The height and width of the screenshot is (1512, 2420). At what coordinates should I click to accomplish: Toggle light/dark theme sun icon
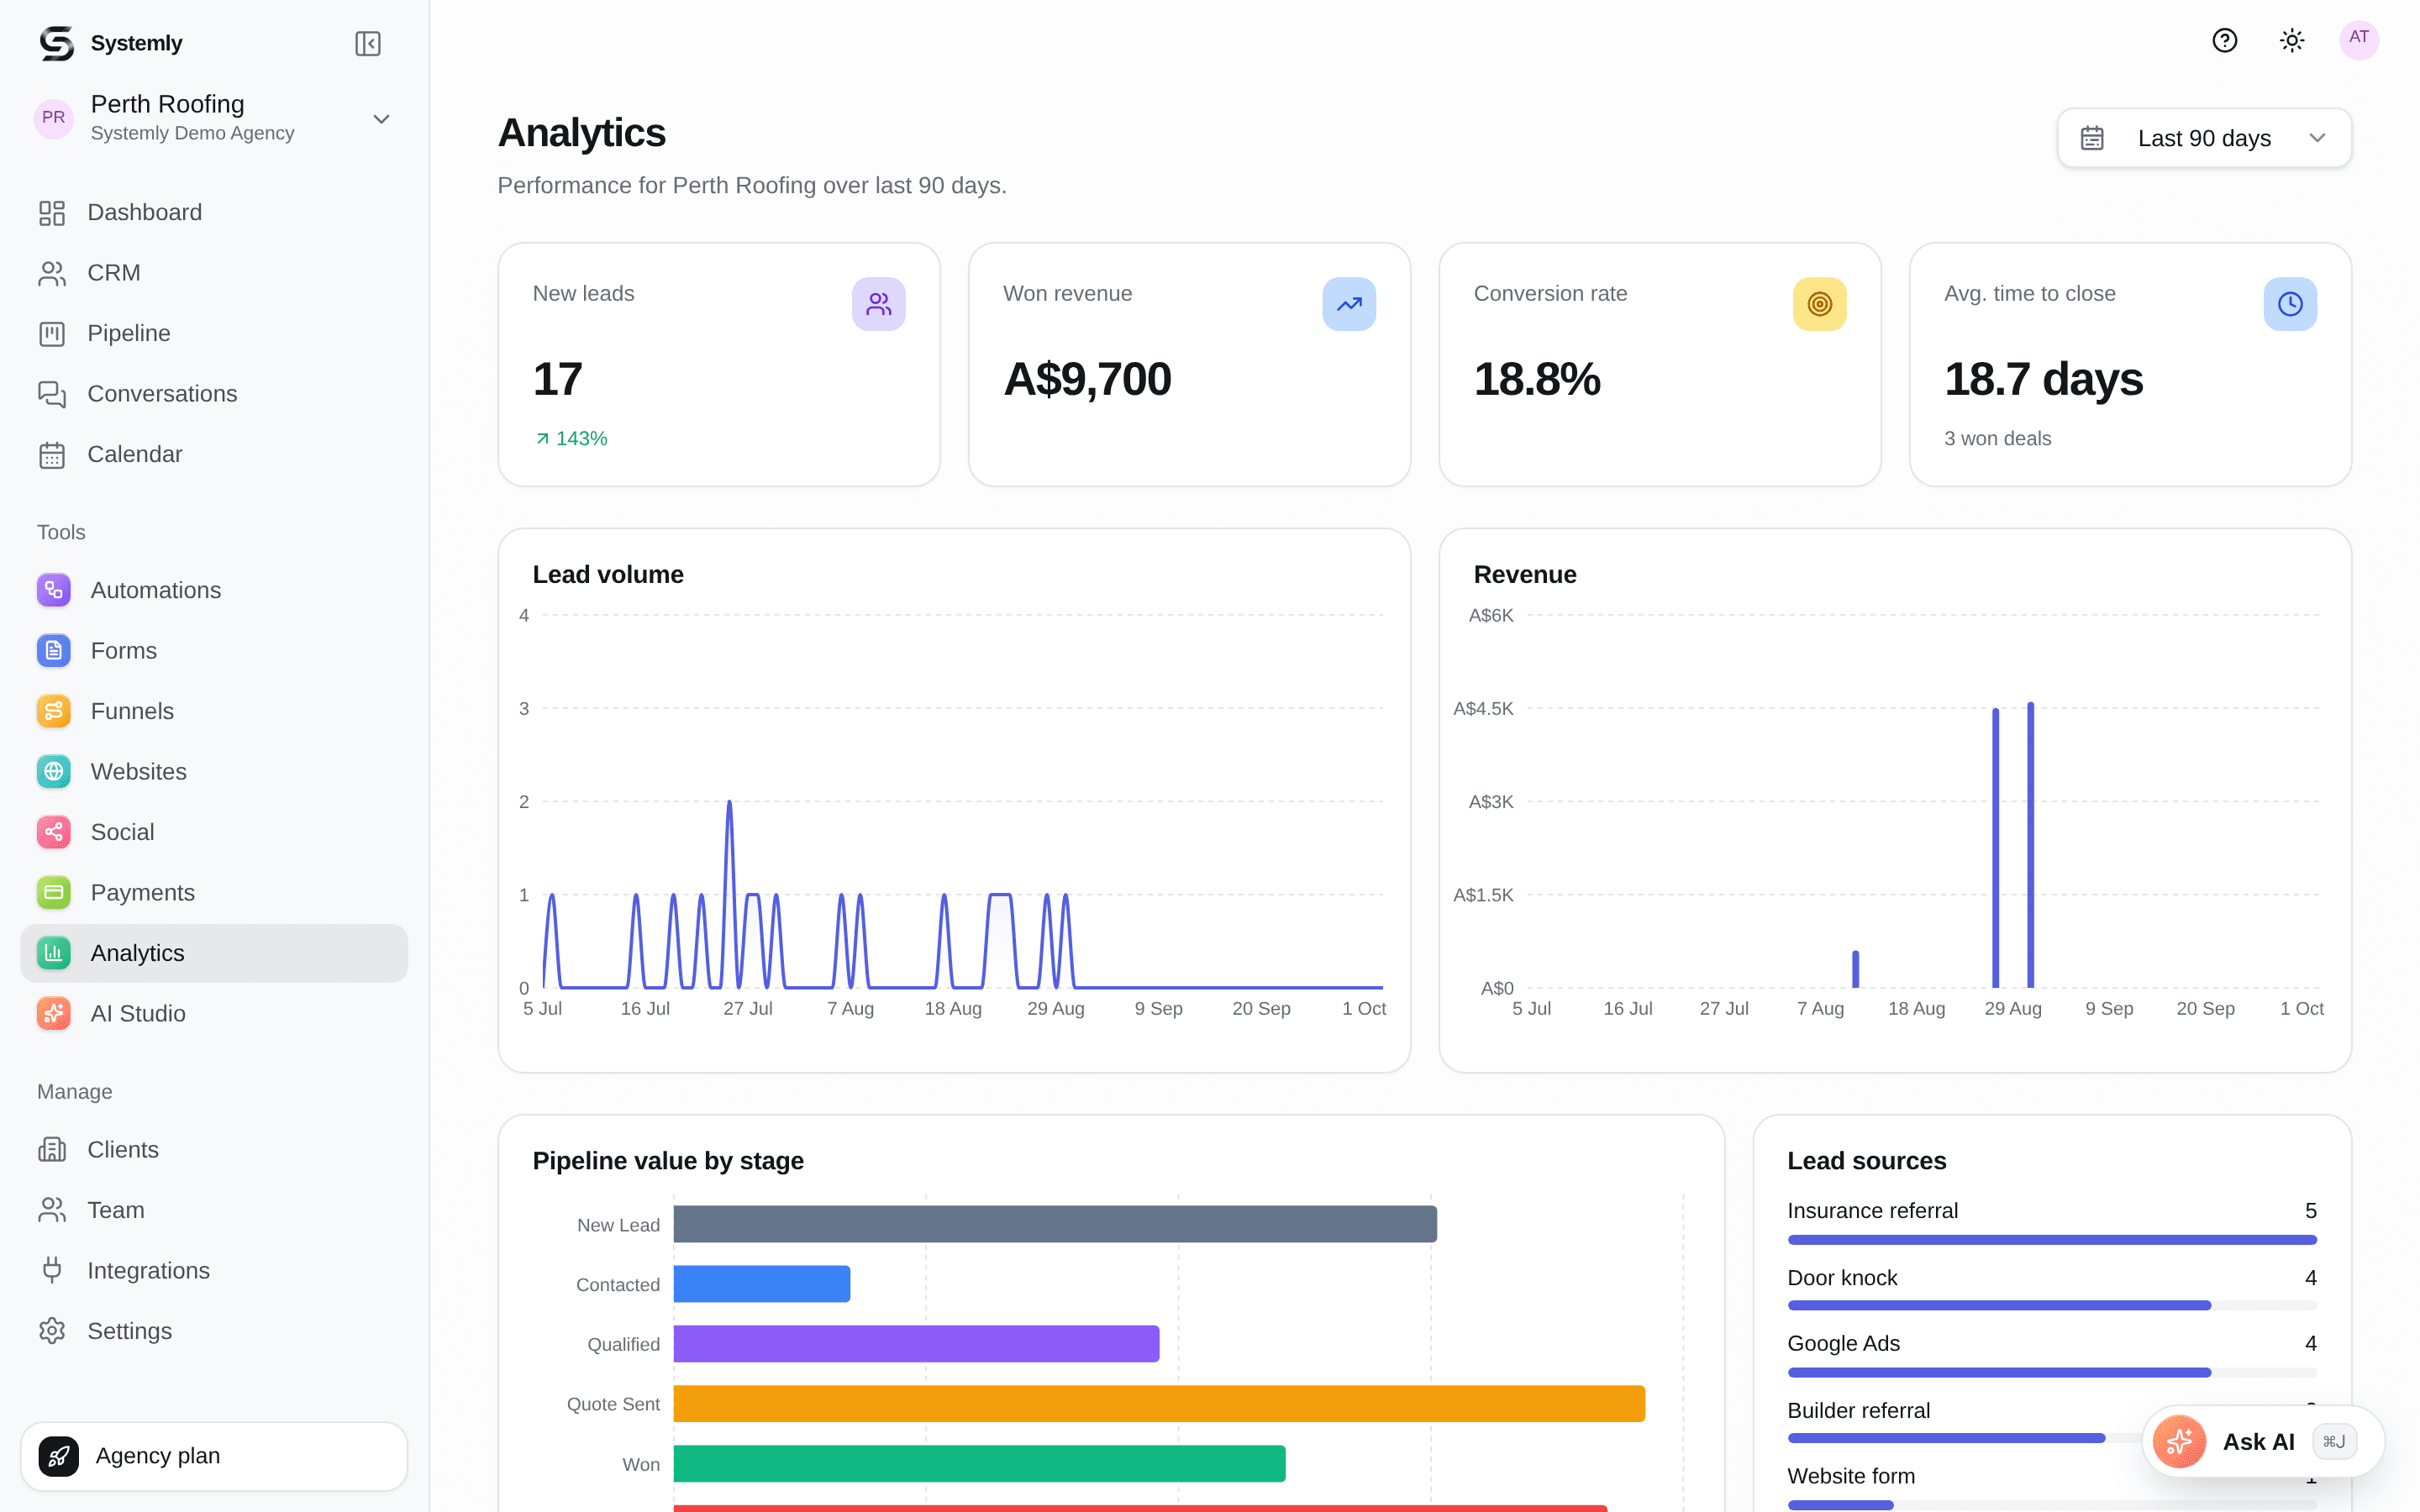pyautogui.click(x=2292, y=40)
